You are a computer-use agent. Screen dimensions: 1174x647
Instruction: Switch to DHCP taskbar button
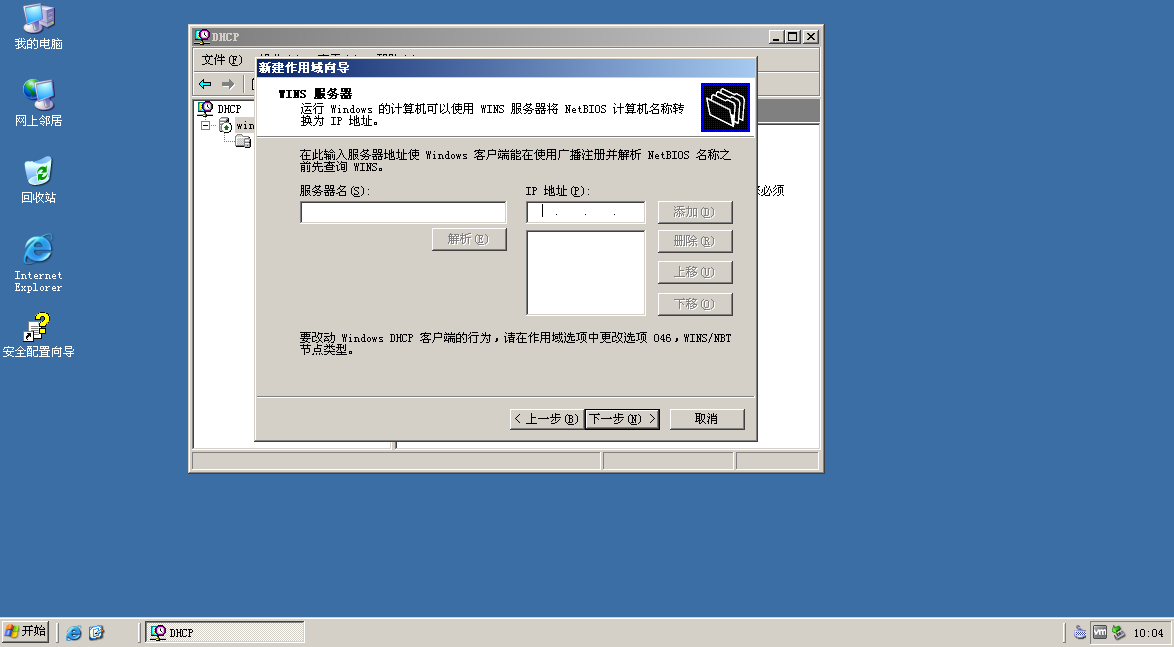(x=225, y=632)
